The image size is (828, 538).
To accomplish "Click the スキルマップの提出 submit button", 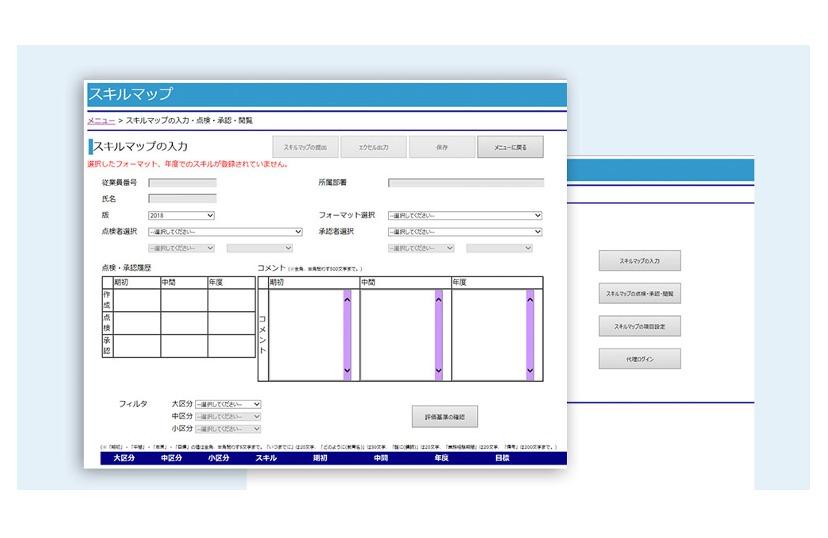I will (305, 148).
